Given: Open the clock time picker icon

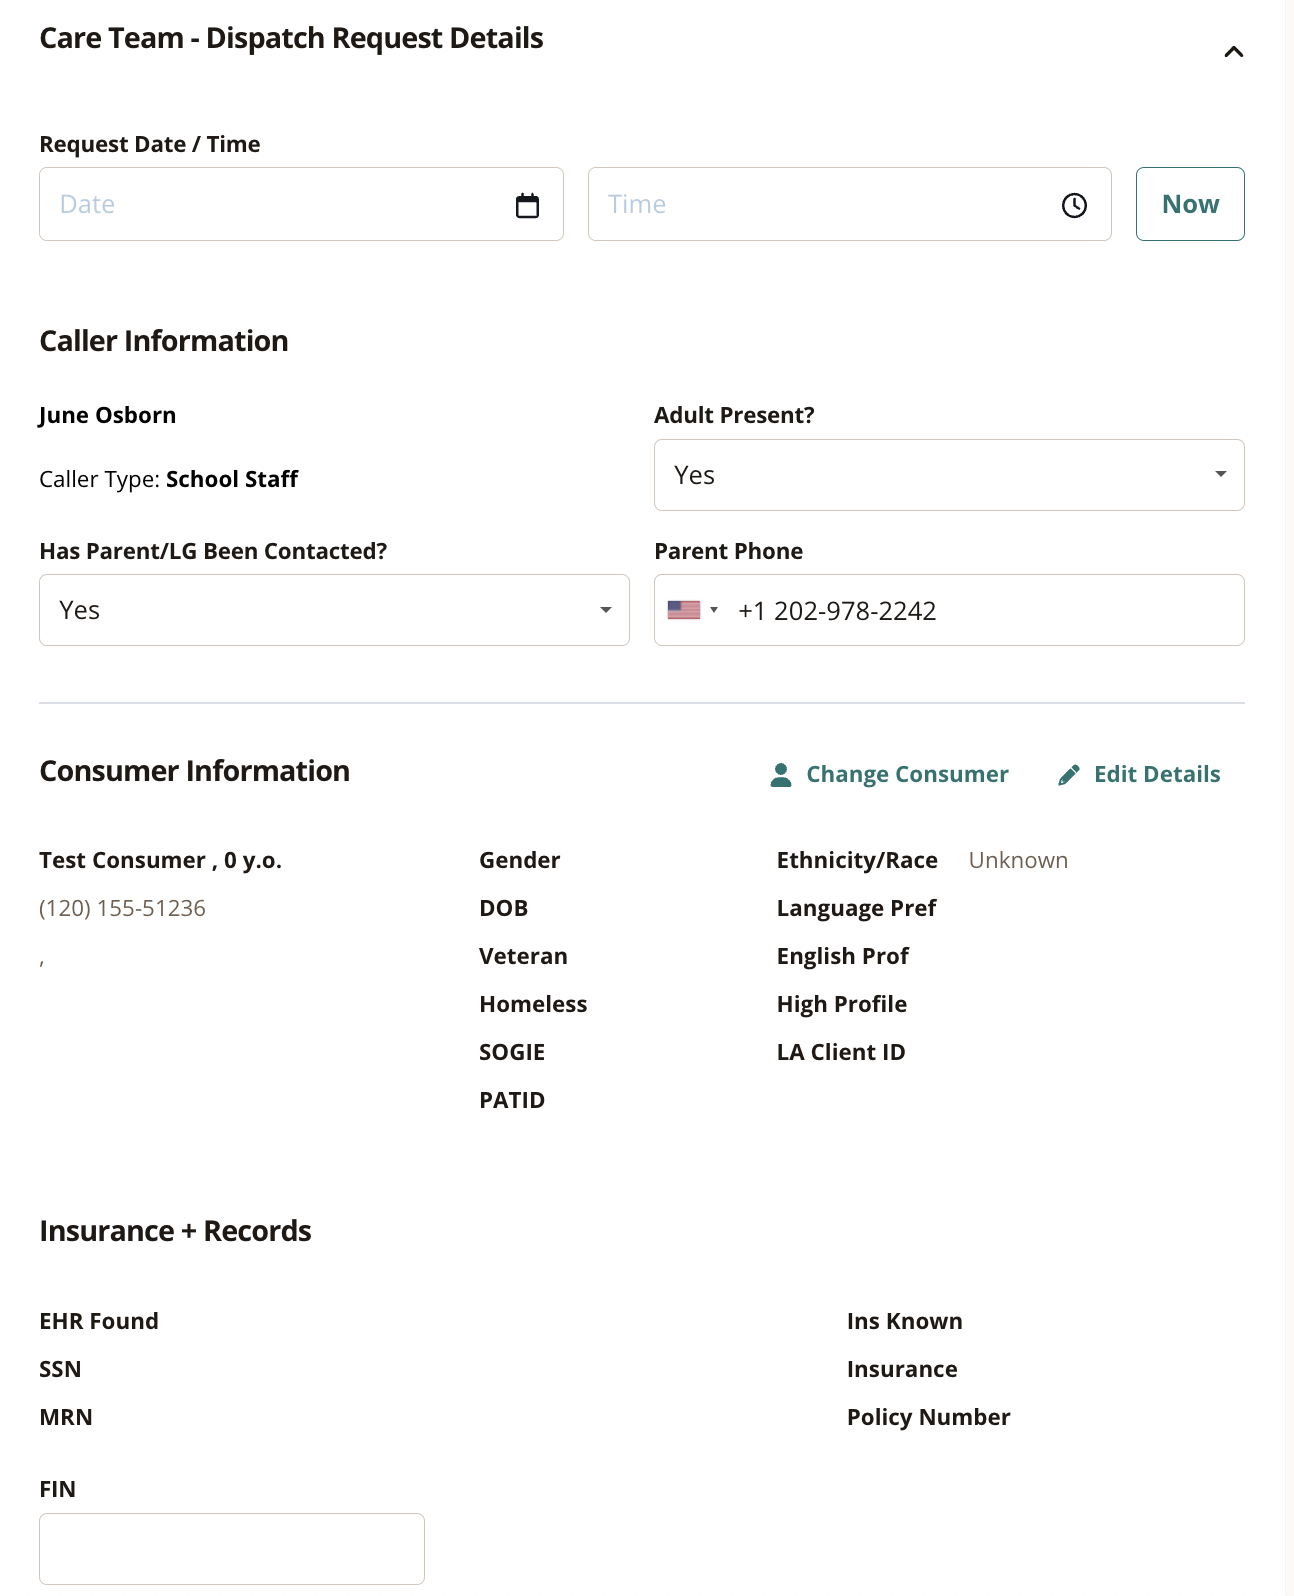Looking at the screenshot, I should tap(1074, 205).
